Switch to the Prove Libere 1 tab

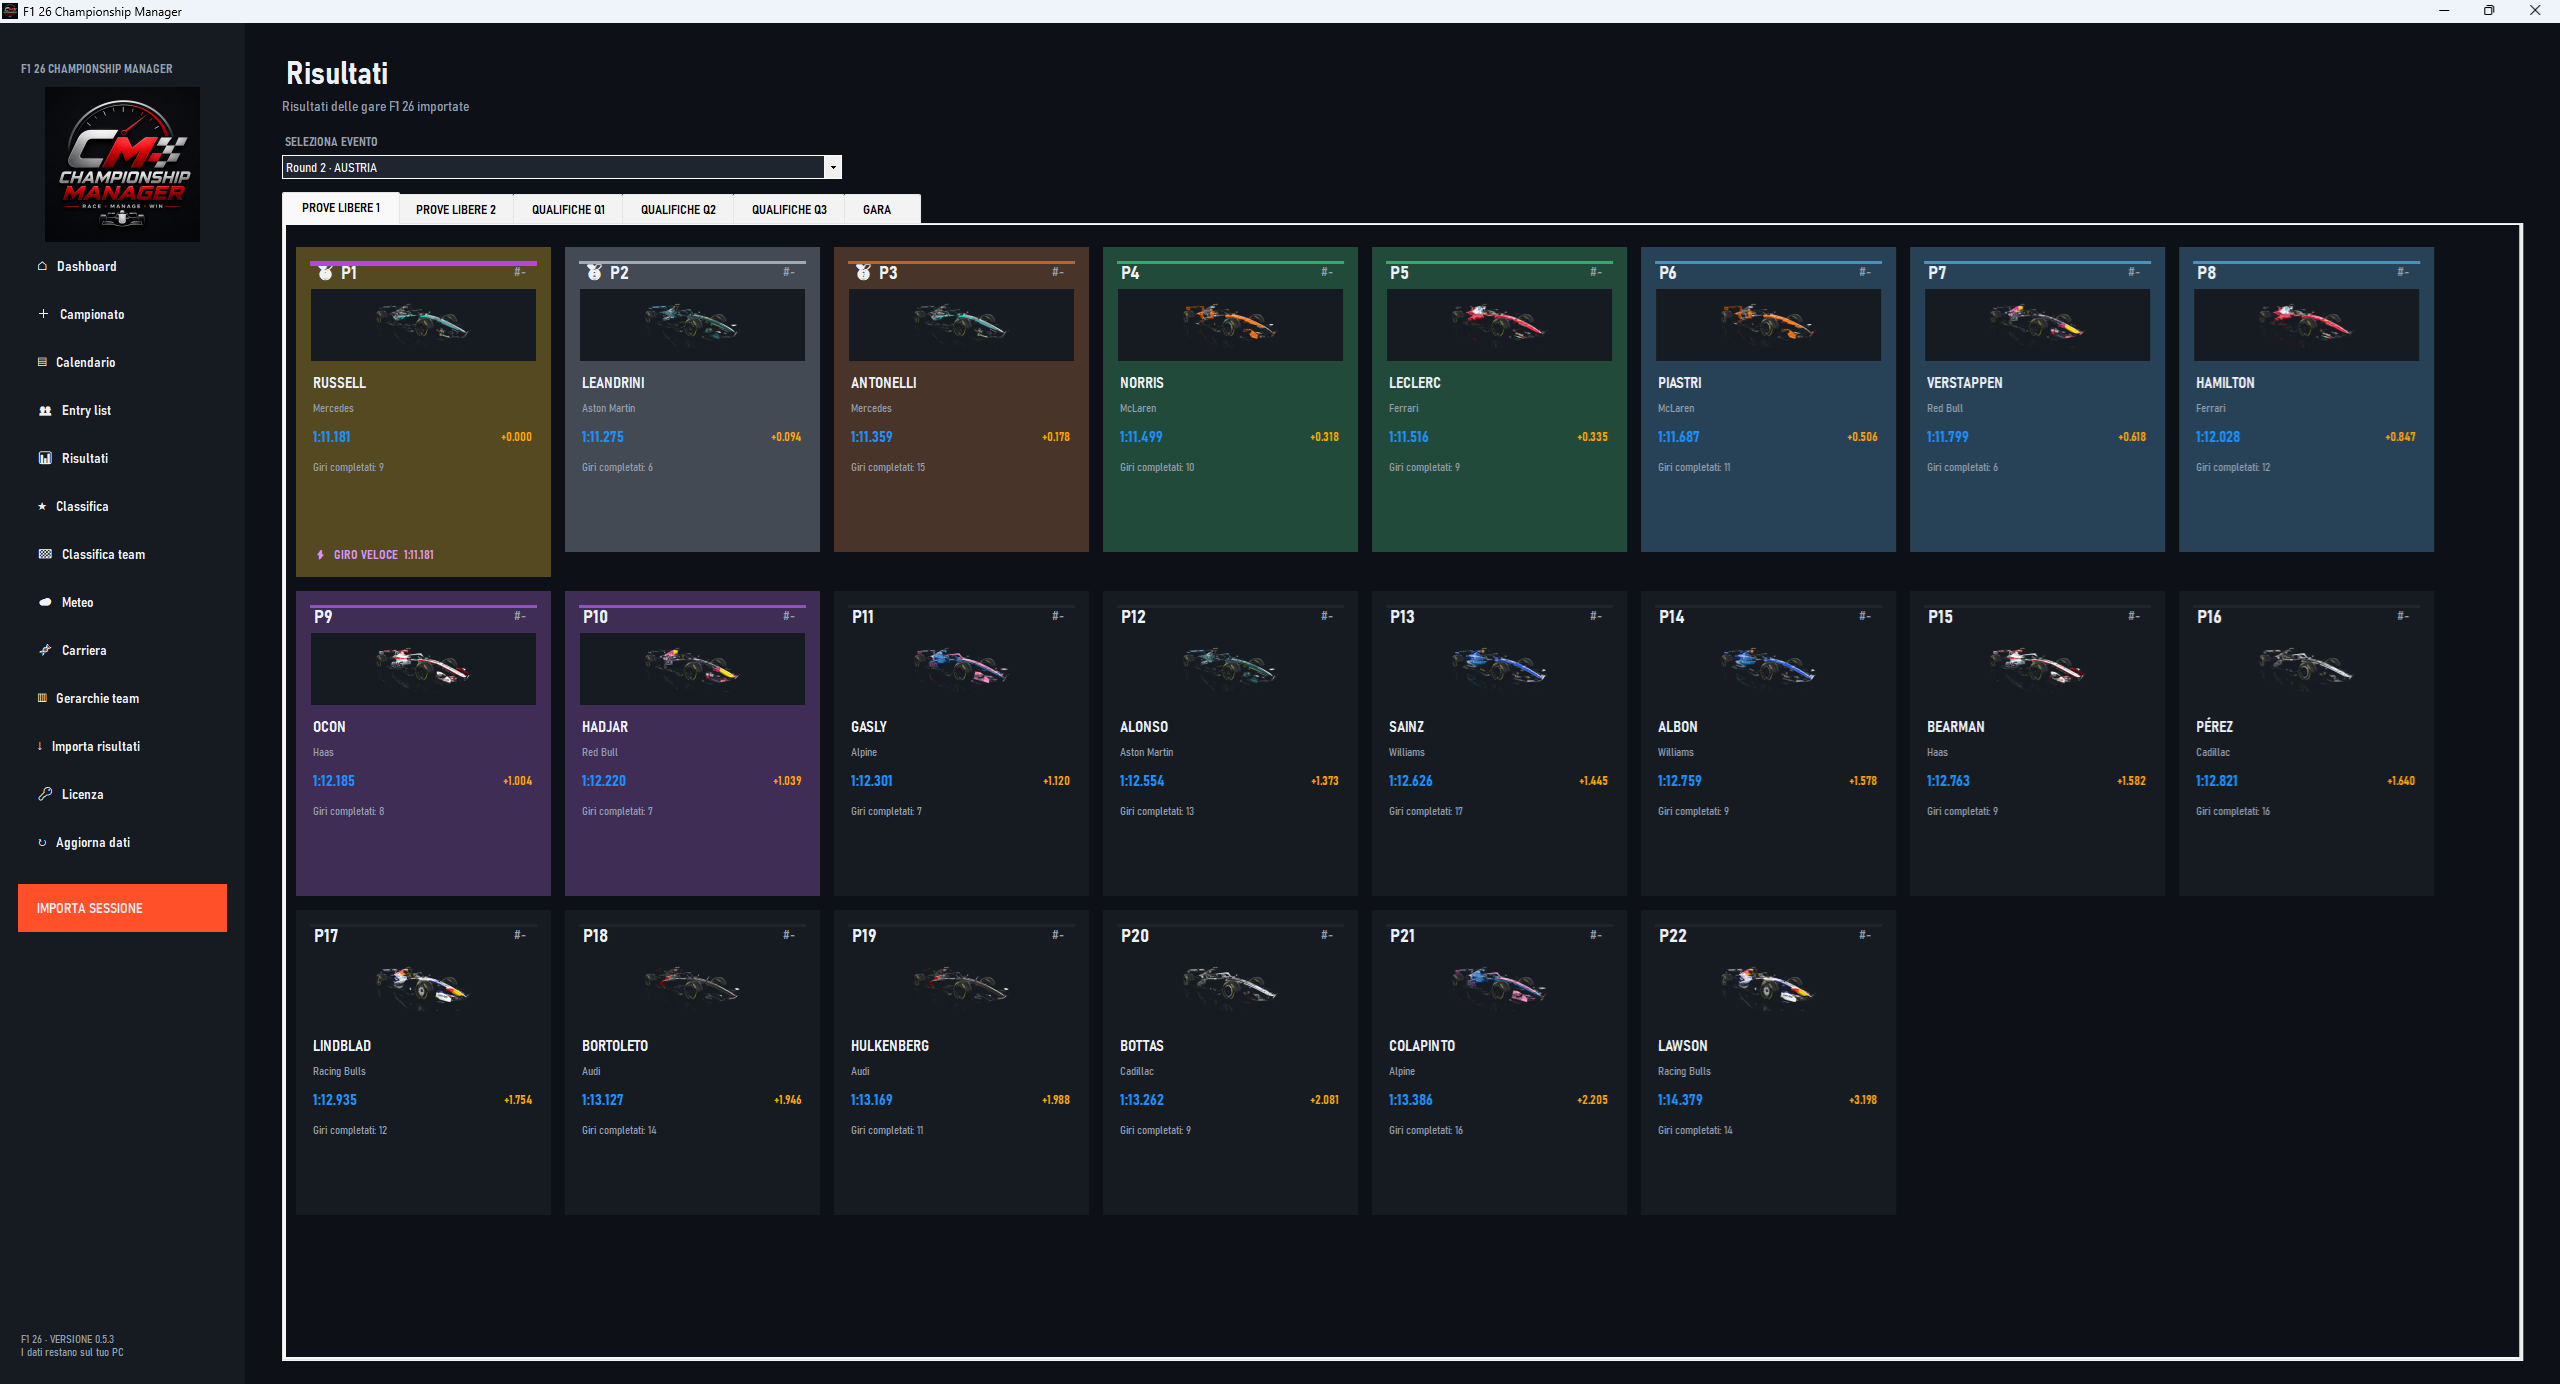pyautogui.click(x=341, y=208)
